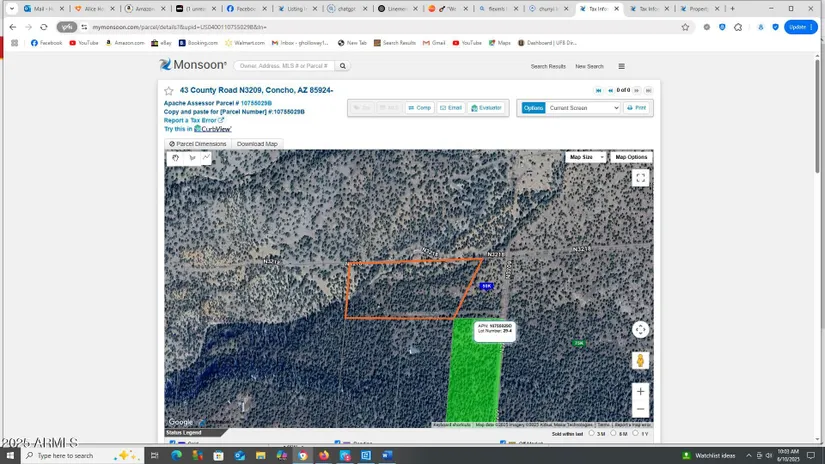Select the 6 M sold-within radio button
Image resolution: width=825 pixels, height=464 pixels.
(613, 433)
